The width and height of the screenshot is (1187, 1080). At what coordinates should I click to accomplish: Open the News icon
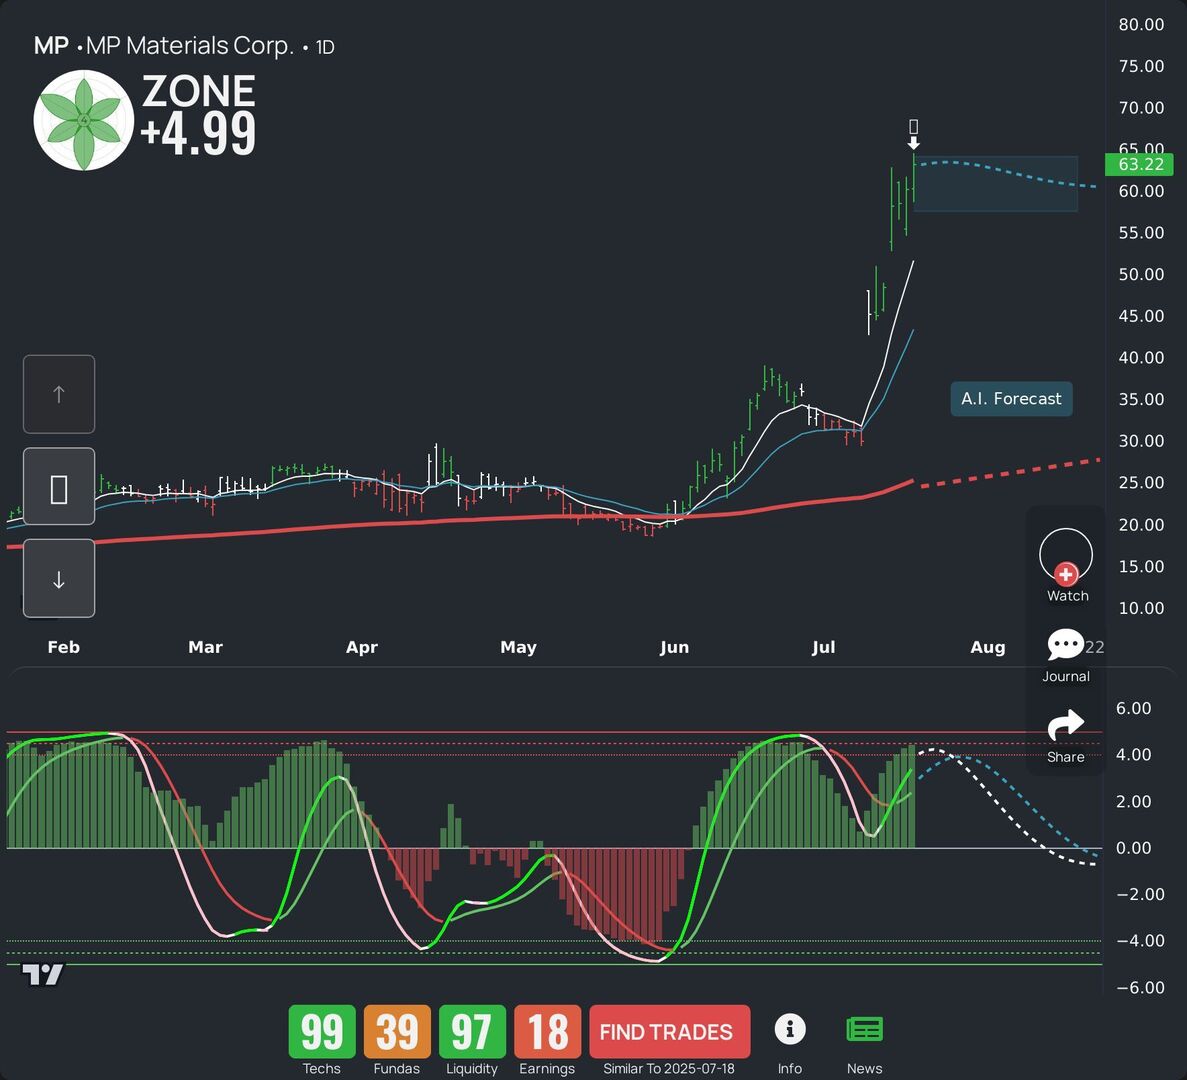click(865, 1030)
